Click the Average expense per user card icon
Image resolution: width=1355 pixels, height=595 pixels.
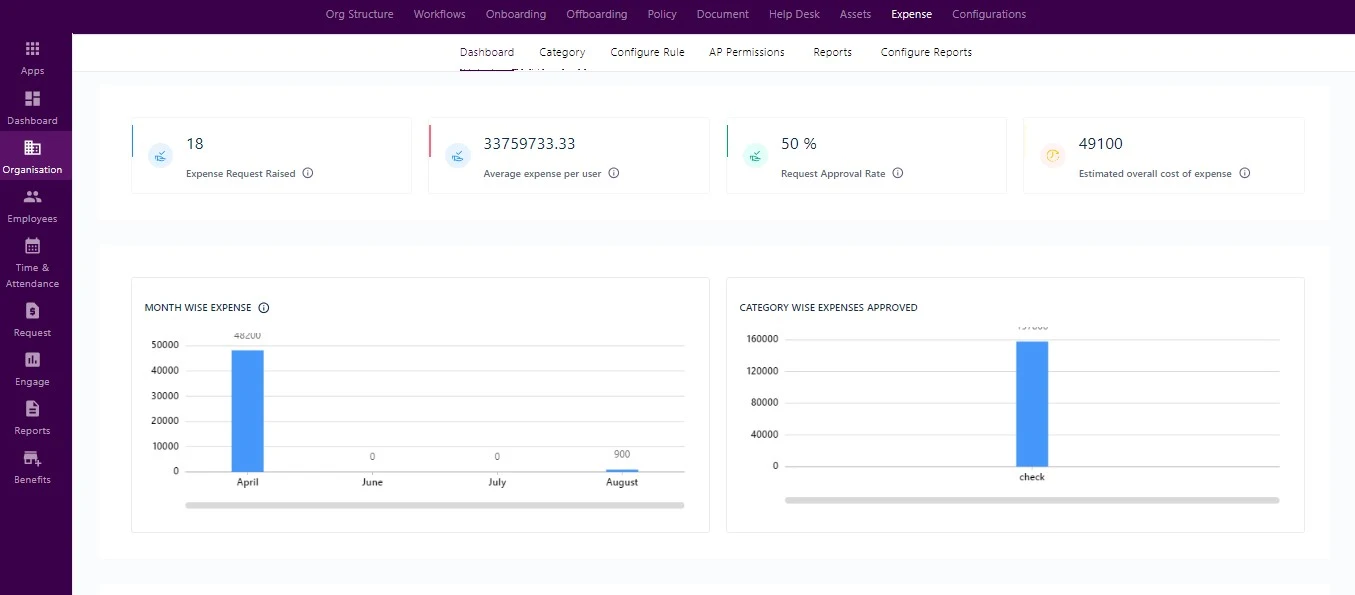pos(457,155)
